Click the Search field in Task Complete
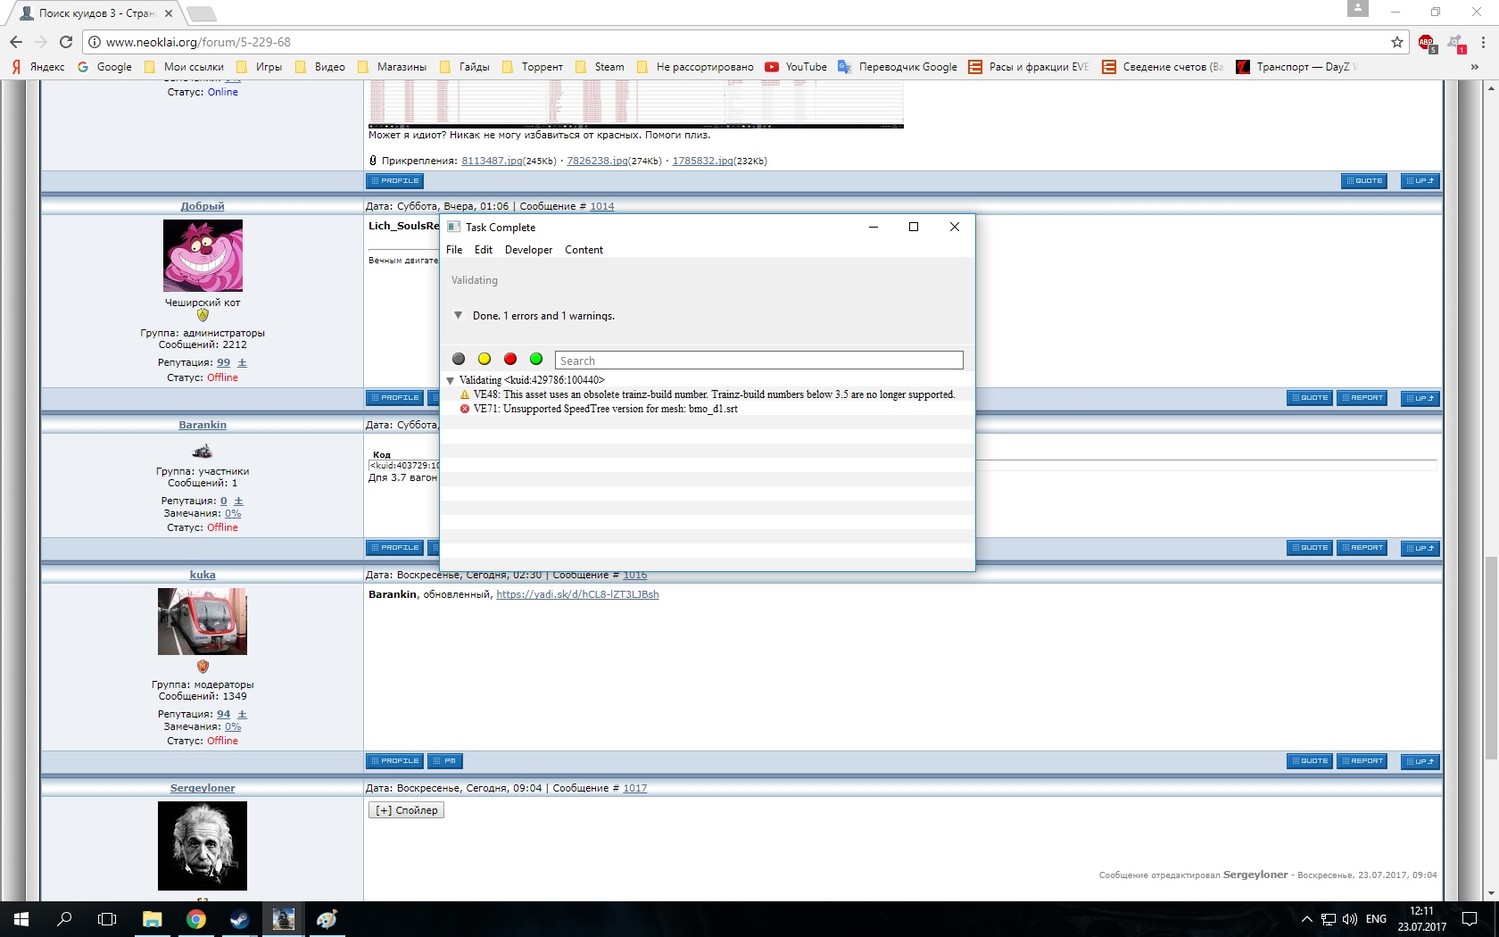Image resolution: width=1499 pixels, height=937 pixels. [x=758, y=360]
